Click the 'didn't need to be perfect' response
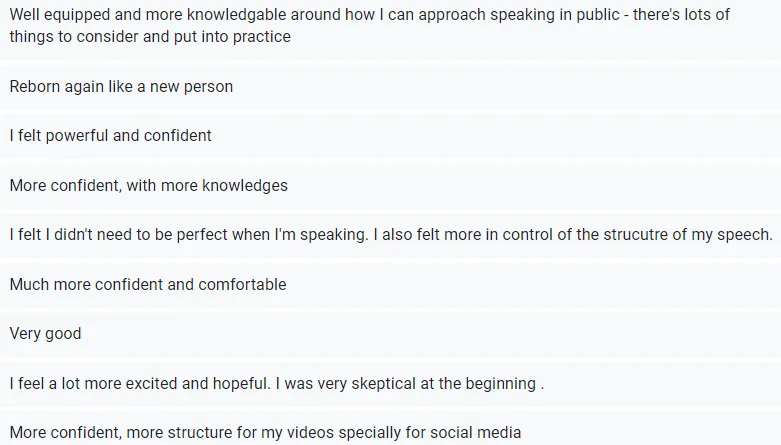 (x=390, y=235)
